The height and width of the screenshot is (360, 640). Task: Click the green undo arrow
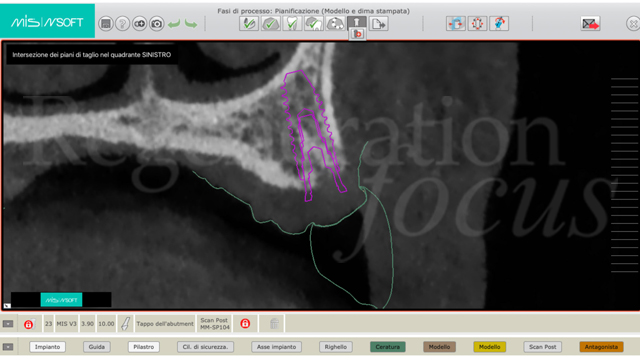pyautogui.click(x=174, y=24)
